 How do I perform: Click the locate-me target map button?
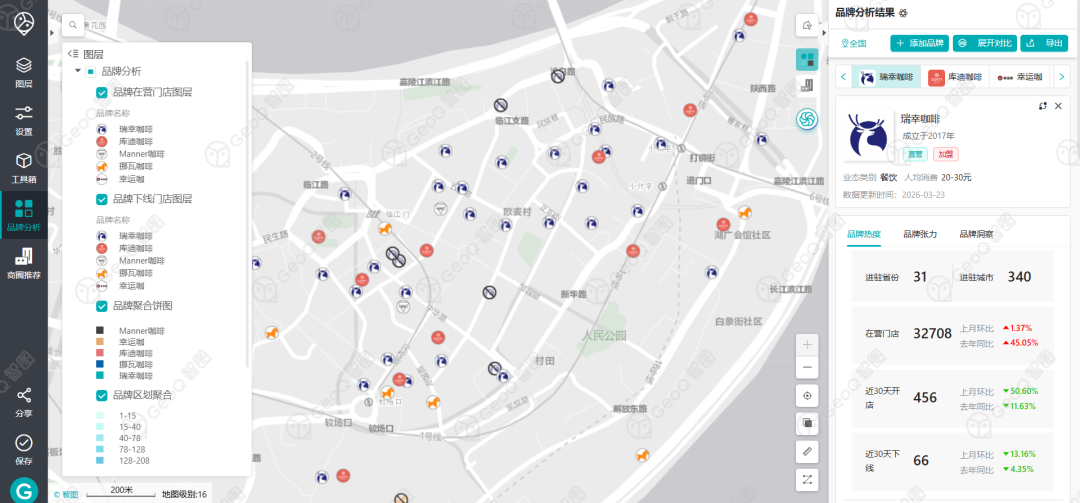click(807, 396)
